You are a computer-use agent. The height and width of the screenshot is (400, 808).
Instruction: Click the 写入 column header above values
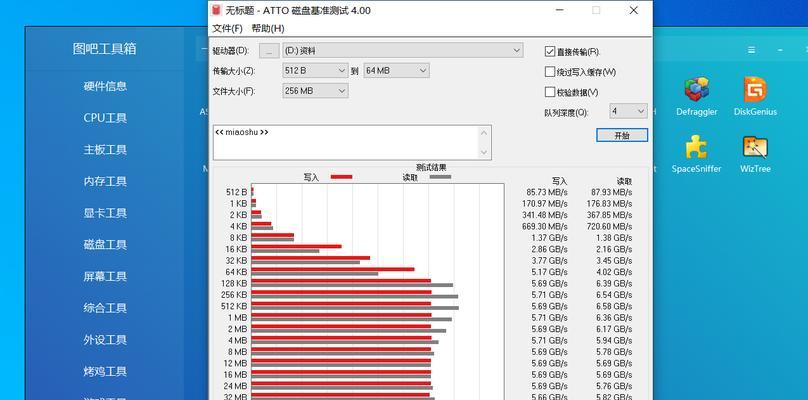[559, 181]
